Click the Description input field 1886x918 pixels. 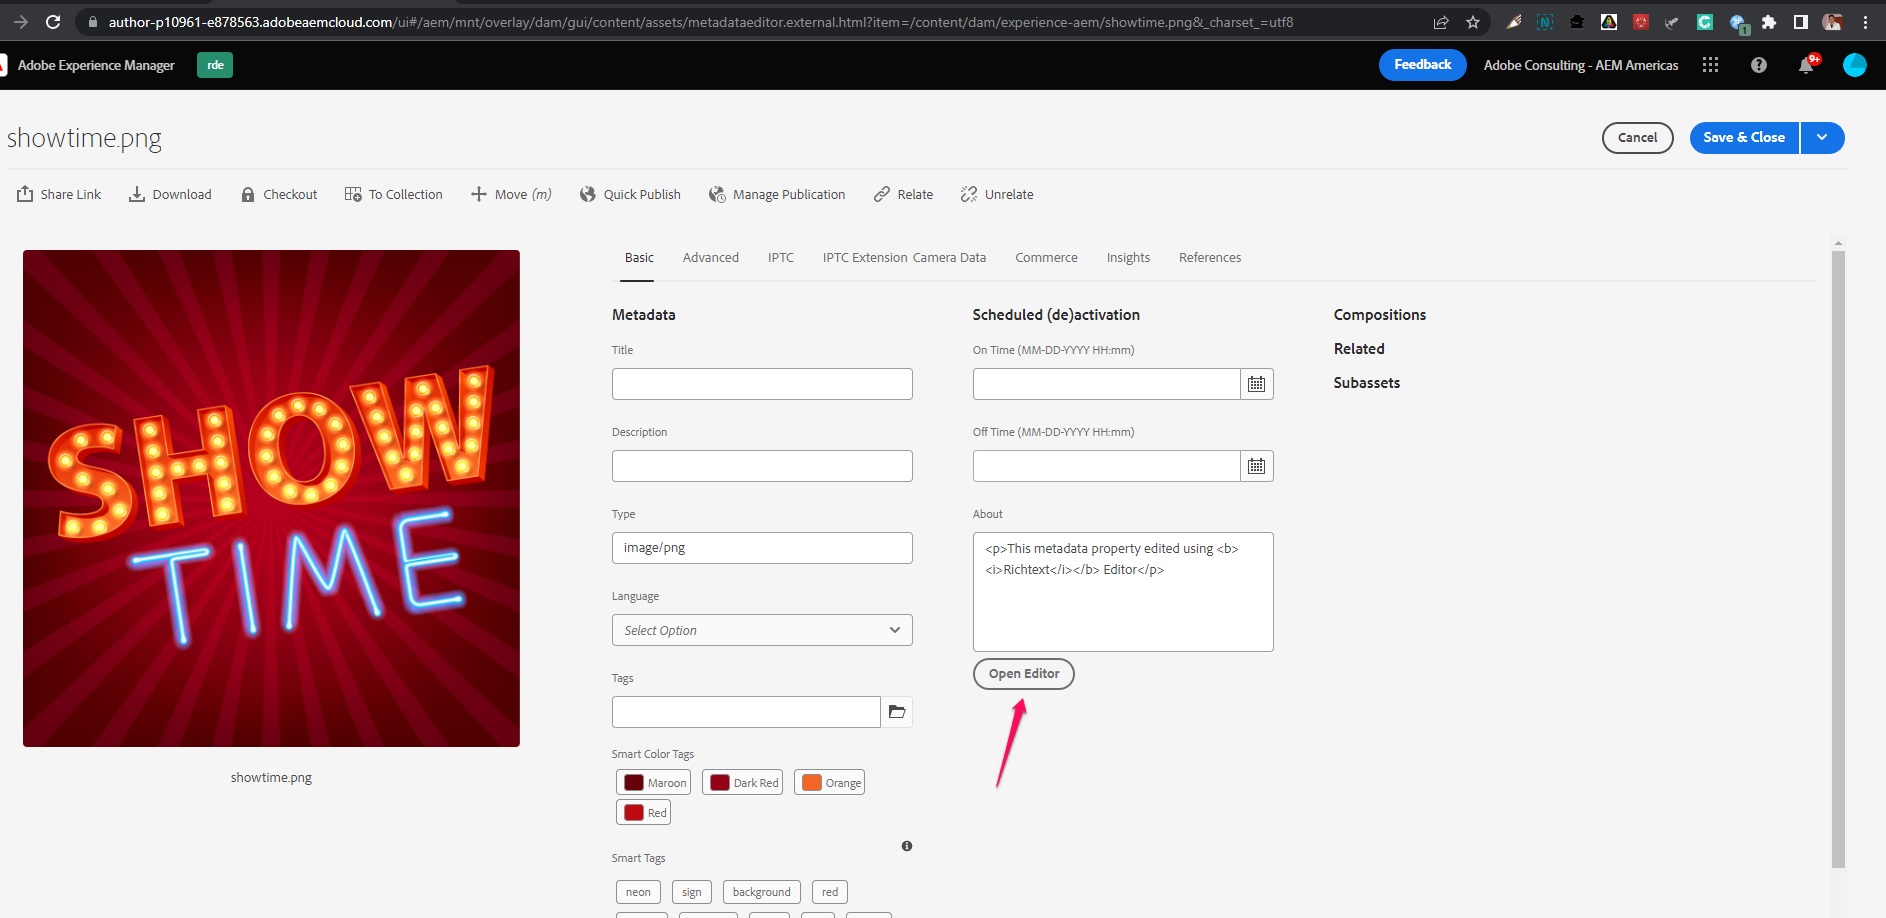762,466
